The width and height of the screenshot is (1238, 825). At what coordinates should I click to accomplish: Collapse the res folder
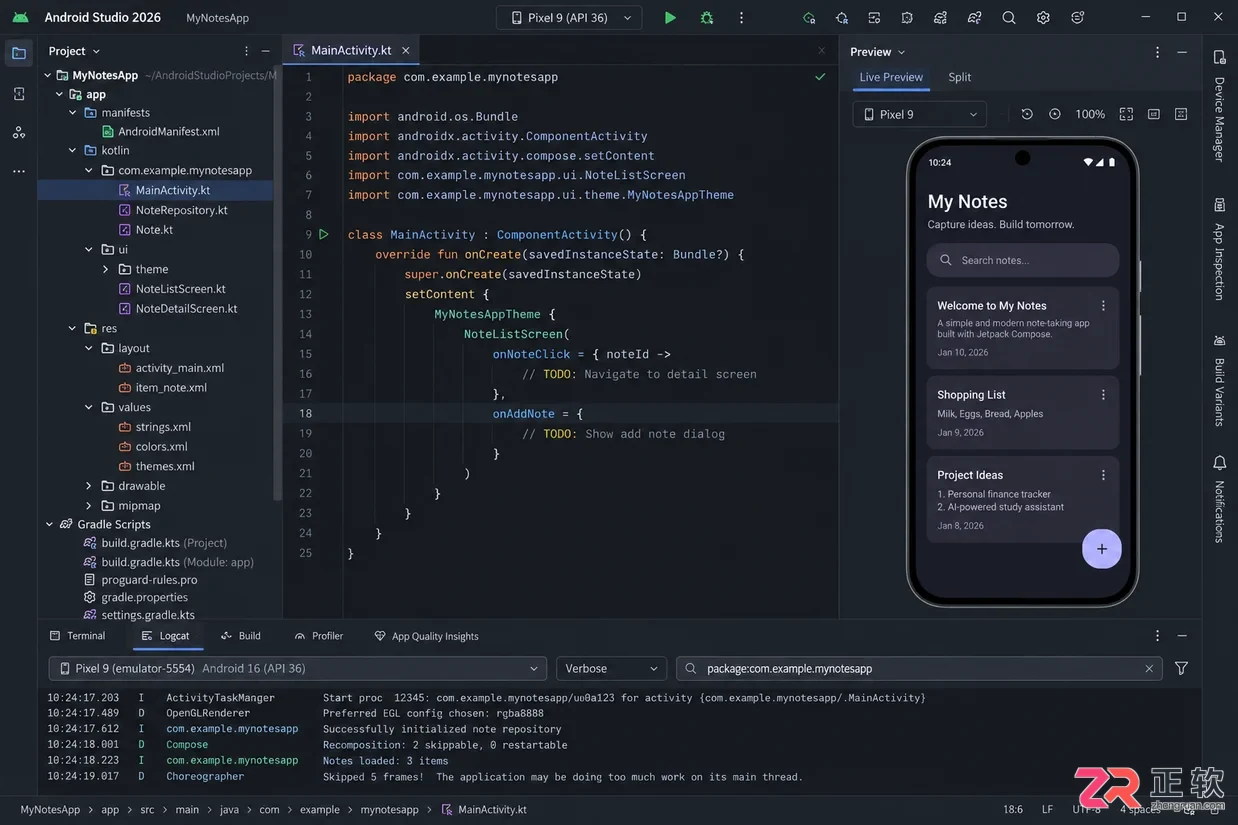[x=73, y=328]
